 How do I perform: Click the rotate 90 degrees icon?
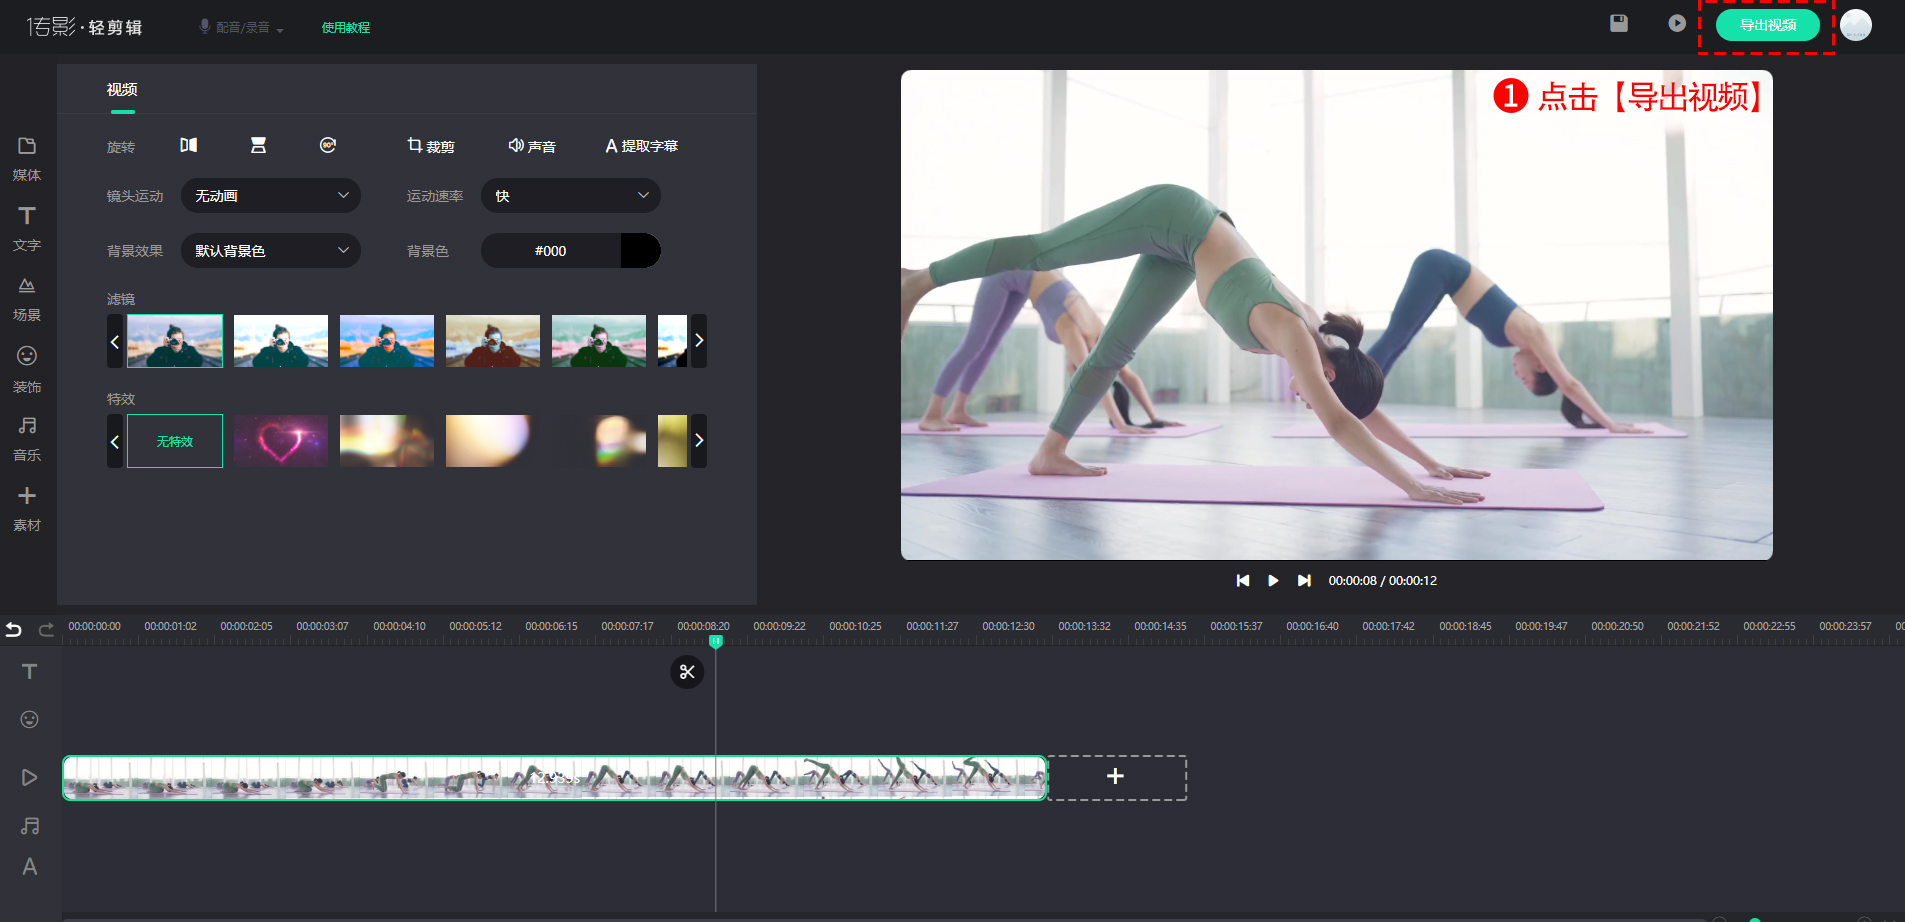(328, 145)
